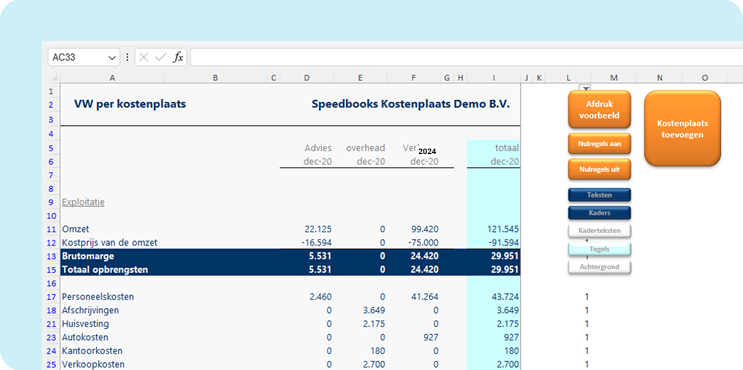
Task: Click 'Speedbooks Kostenplaats Demo B.V.' heading
Action: 411,104
